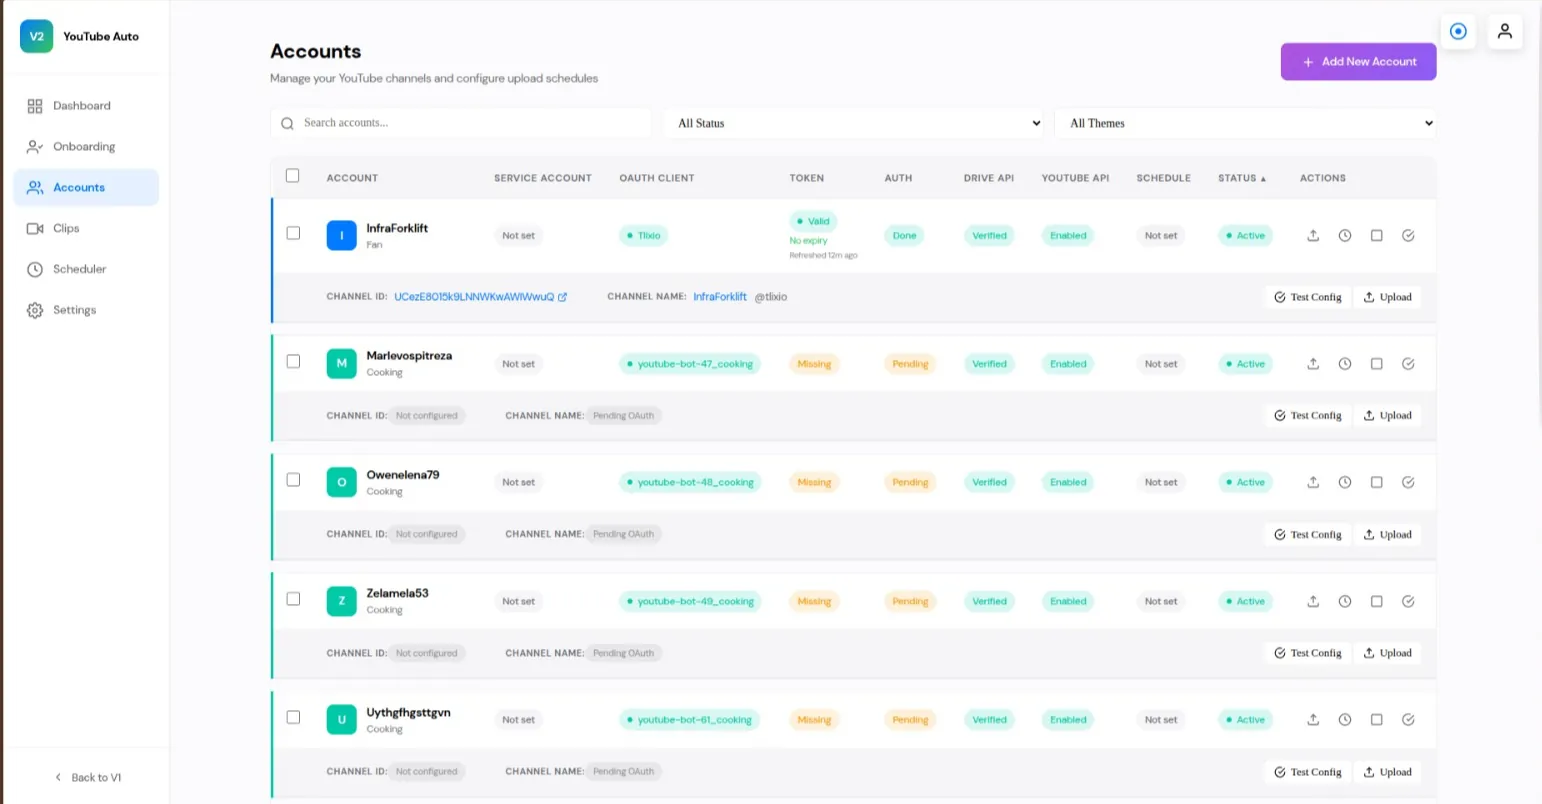This screenshot has width=1542, height=804.
Task: Click Test Config for Marlevospitreza
Action: (x=1308, y=416)
